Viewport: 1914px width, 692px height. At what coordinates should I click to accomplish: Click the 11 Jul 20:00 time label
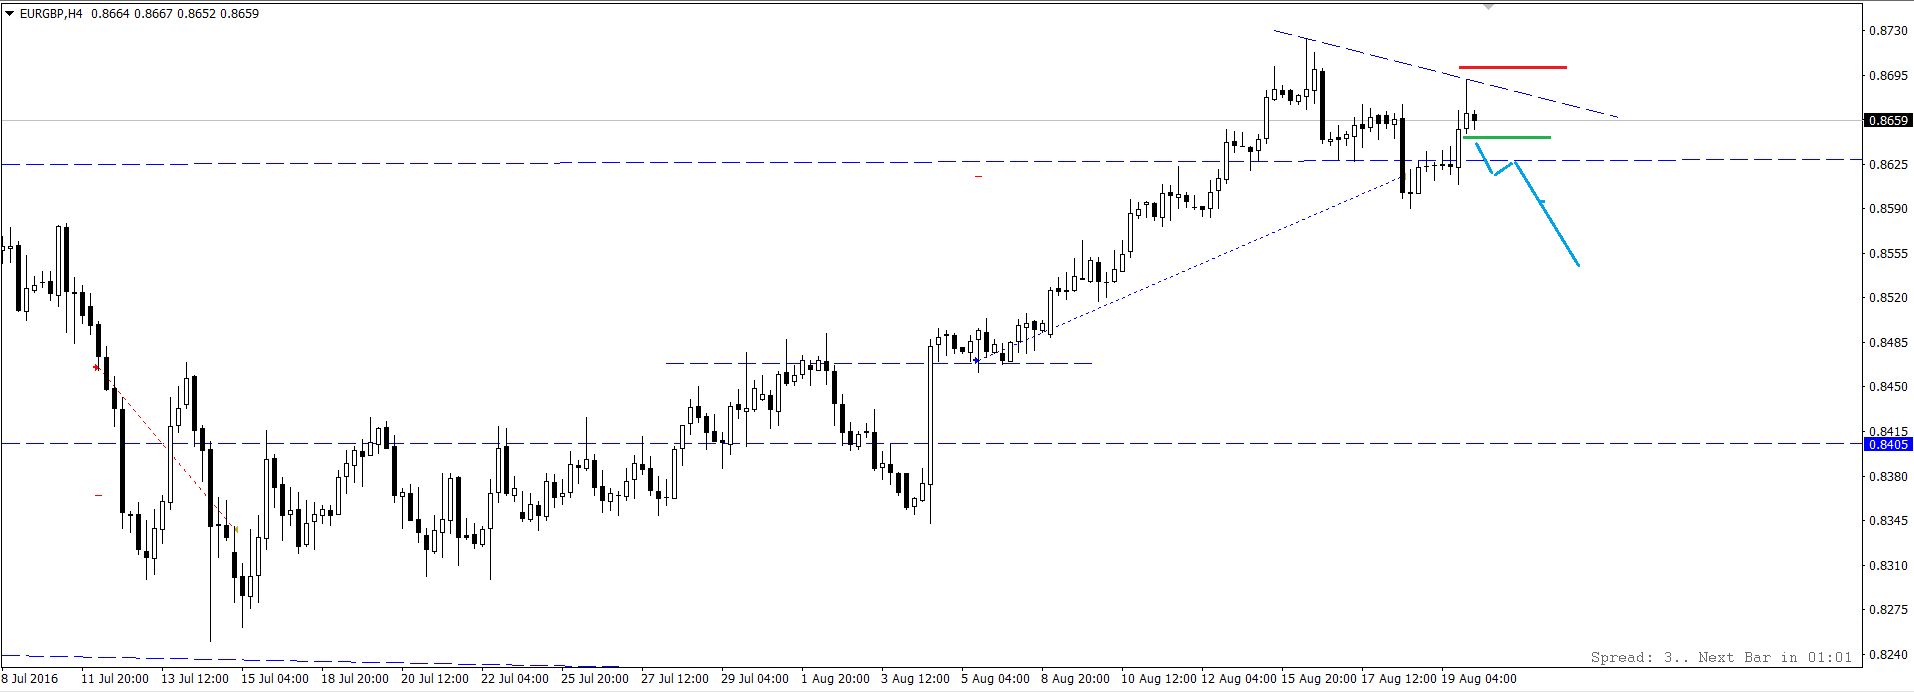tap(115, 679)
